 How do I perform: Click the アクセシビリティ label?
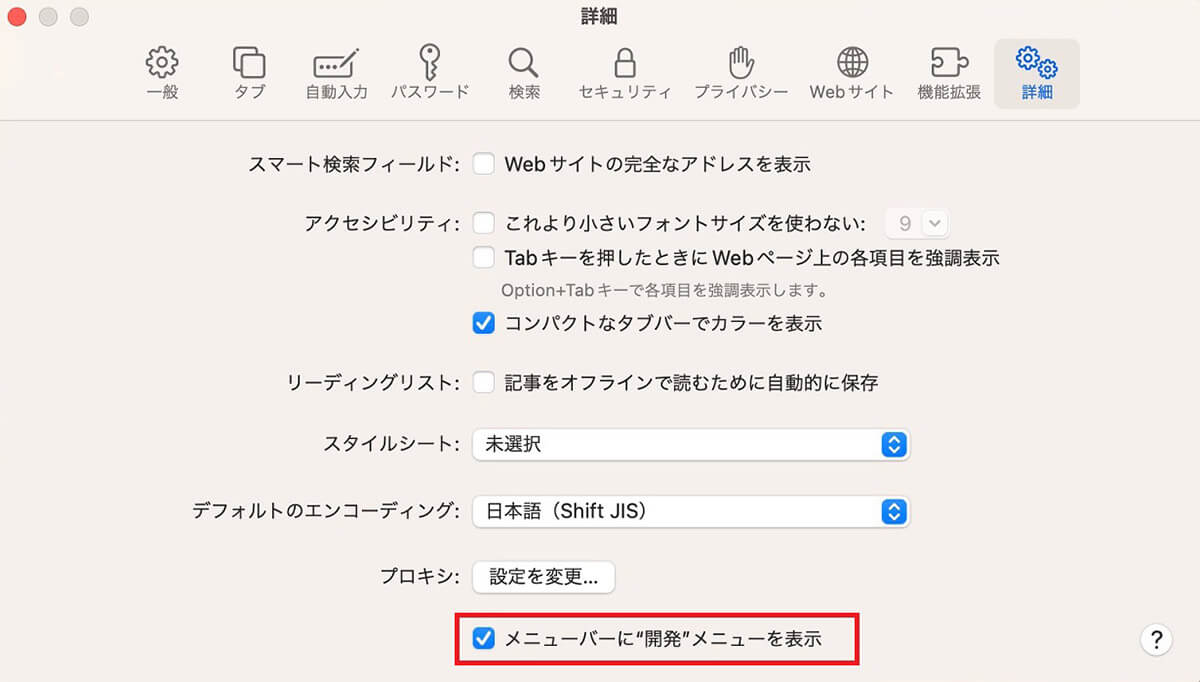pyautogui.click(x=382, y=223)
